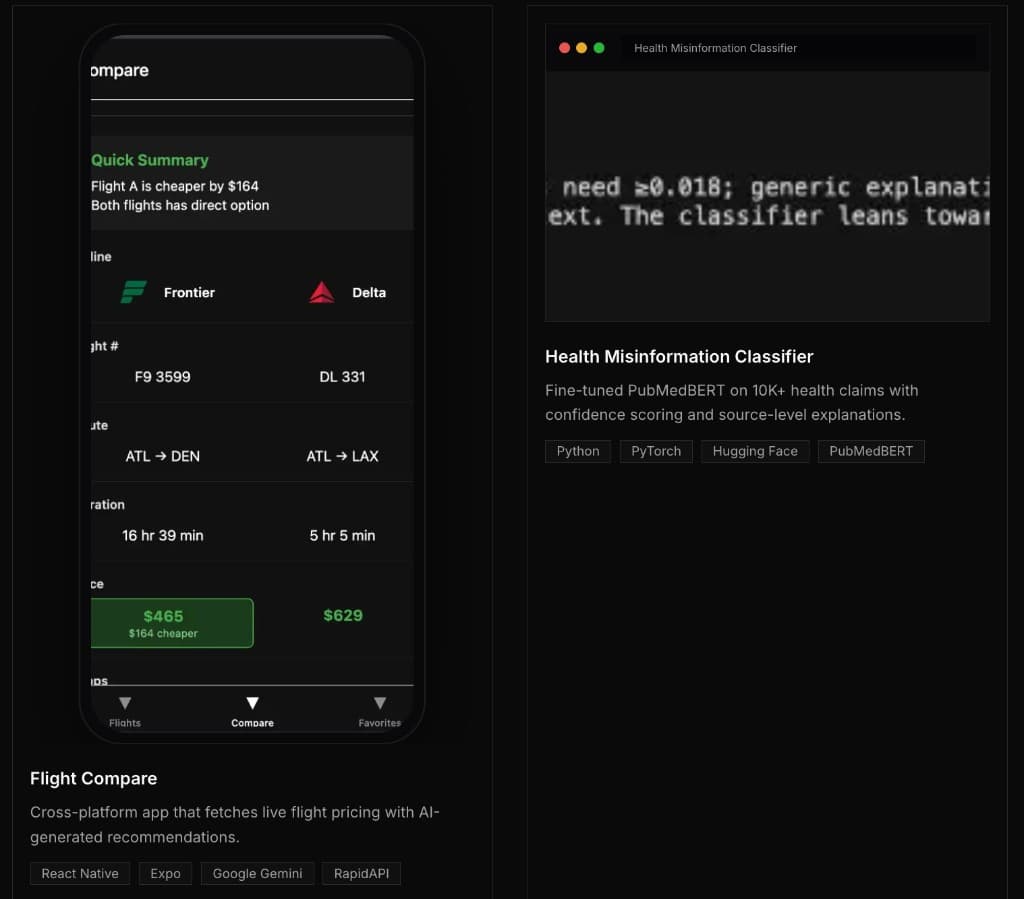The width and height of the screenshot is (1024, 899).
Task: Select the $465 cheaper price box
Action: [171, 623]
